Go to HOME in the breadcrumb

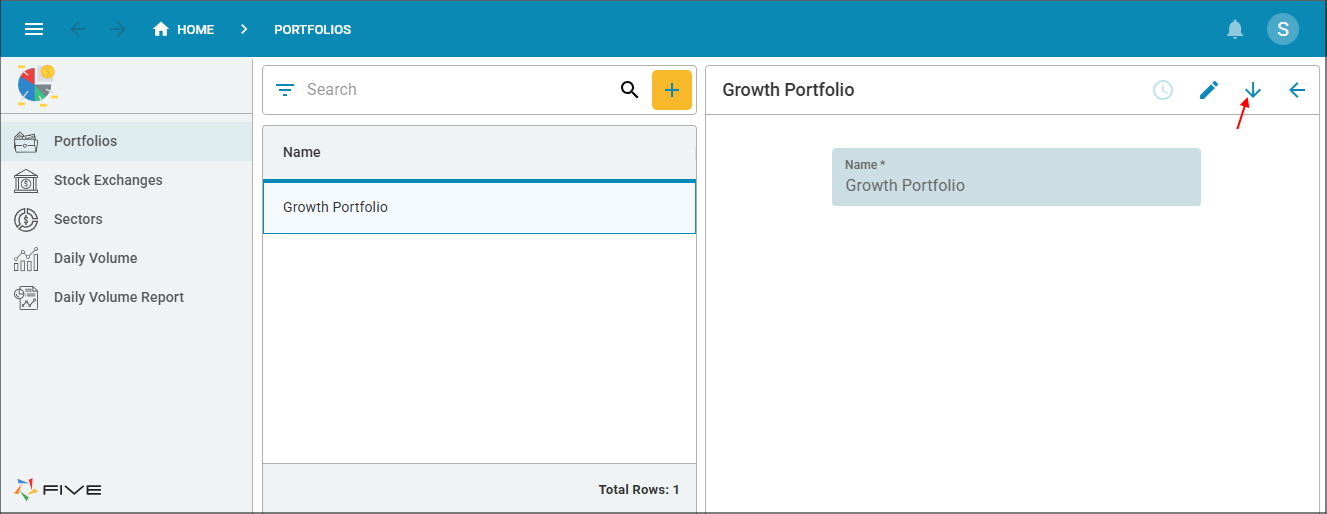point(184,29)
